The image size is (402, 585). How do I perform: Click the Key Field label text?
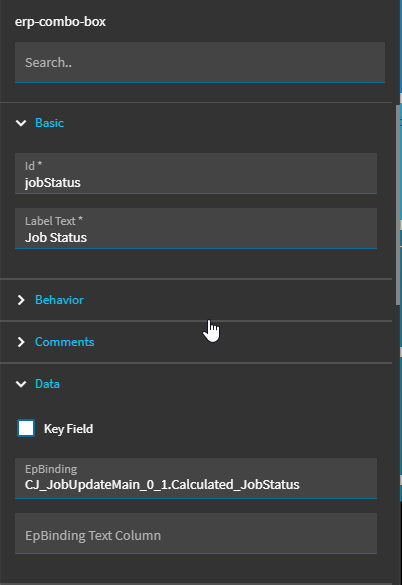point(69,429)
